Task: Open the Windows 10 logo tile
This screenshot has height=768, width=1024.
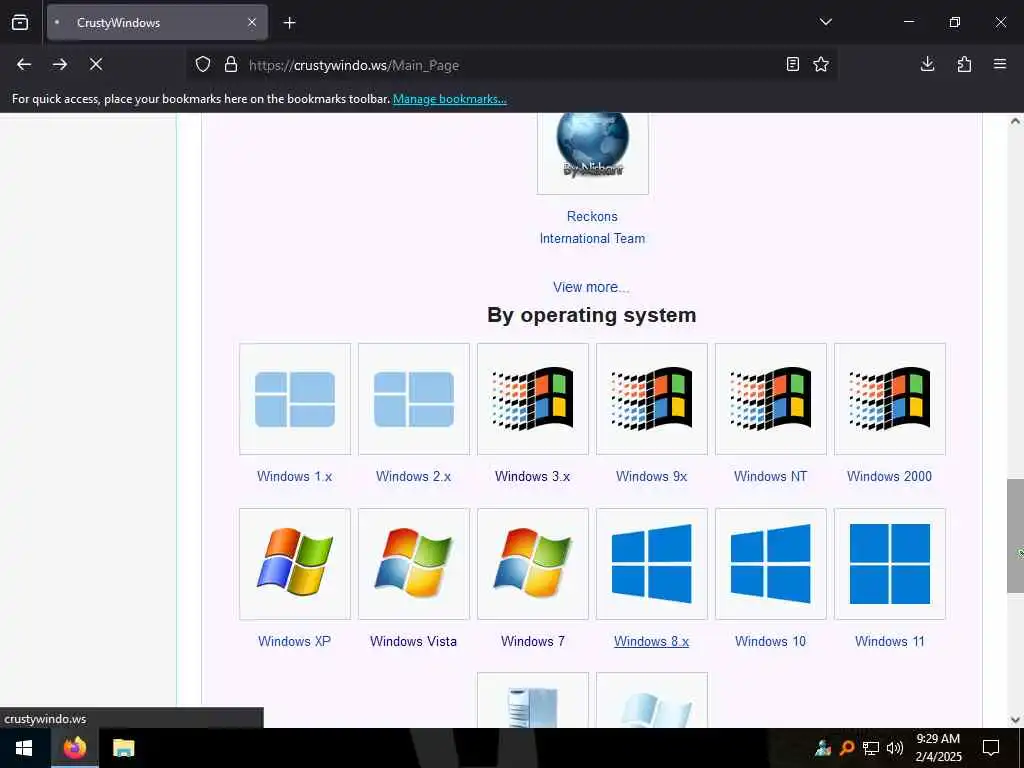Action: click(x=771, y=564)
